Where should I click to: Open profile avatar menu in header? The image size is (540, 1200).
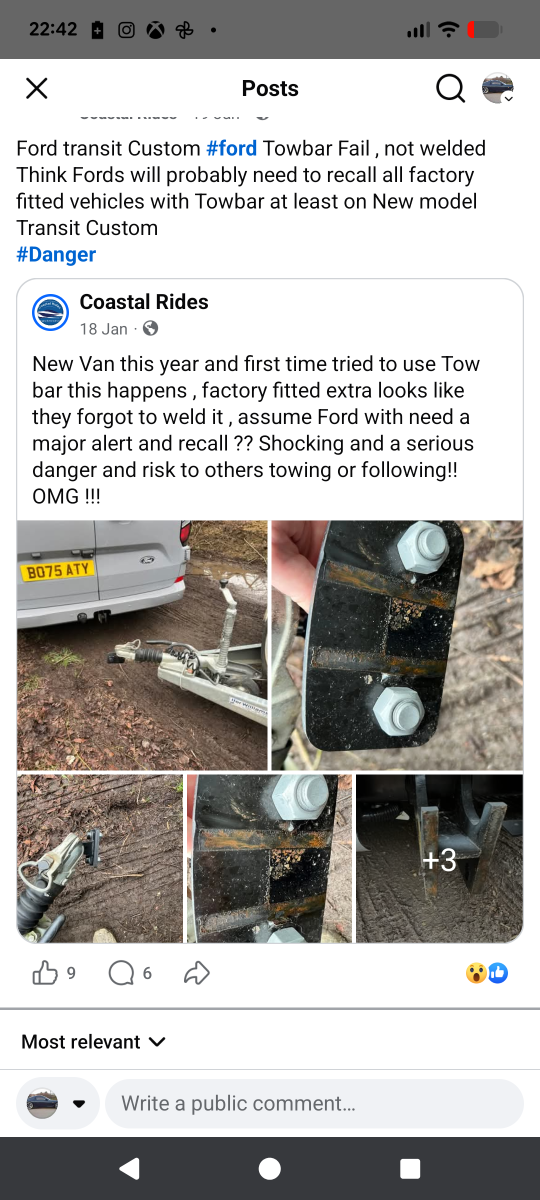click(x=498, y=89)
